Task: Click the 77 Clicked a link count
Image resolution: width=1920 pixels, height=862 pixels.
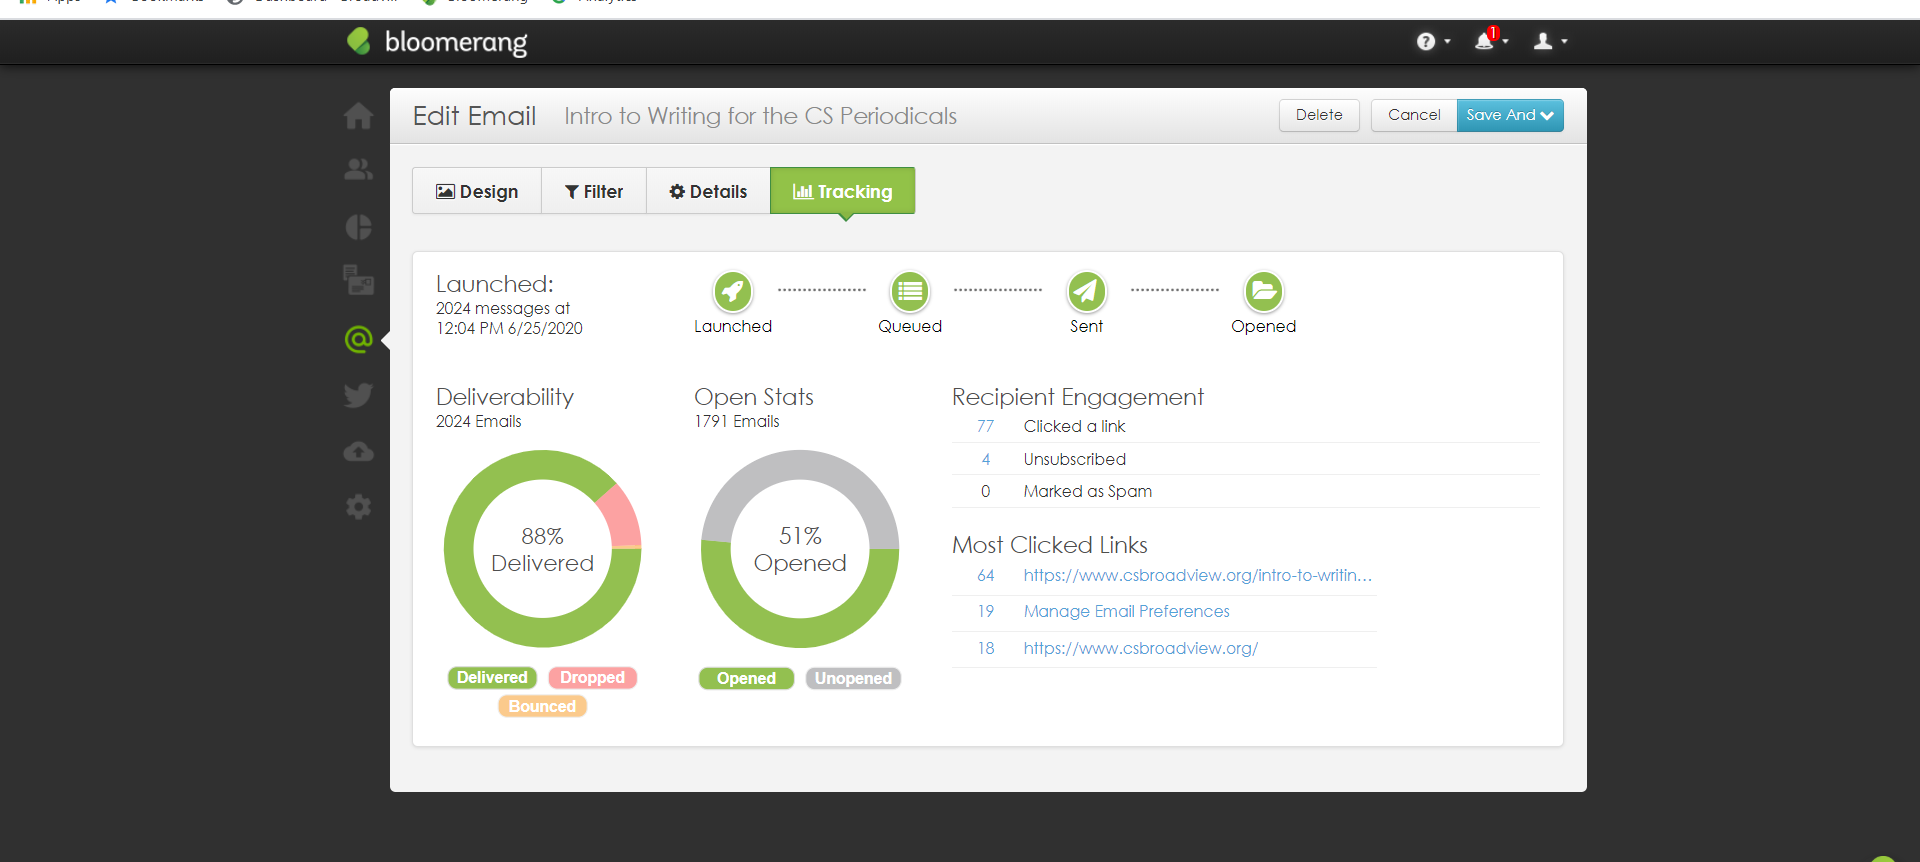Action: click(985, 426)
